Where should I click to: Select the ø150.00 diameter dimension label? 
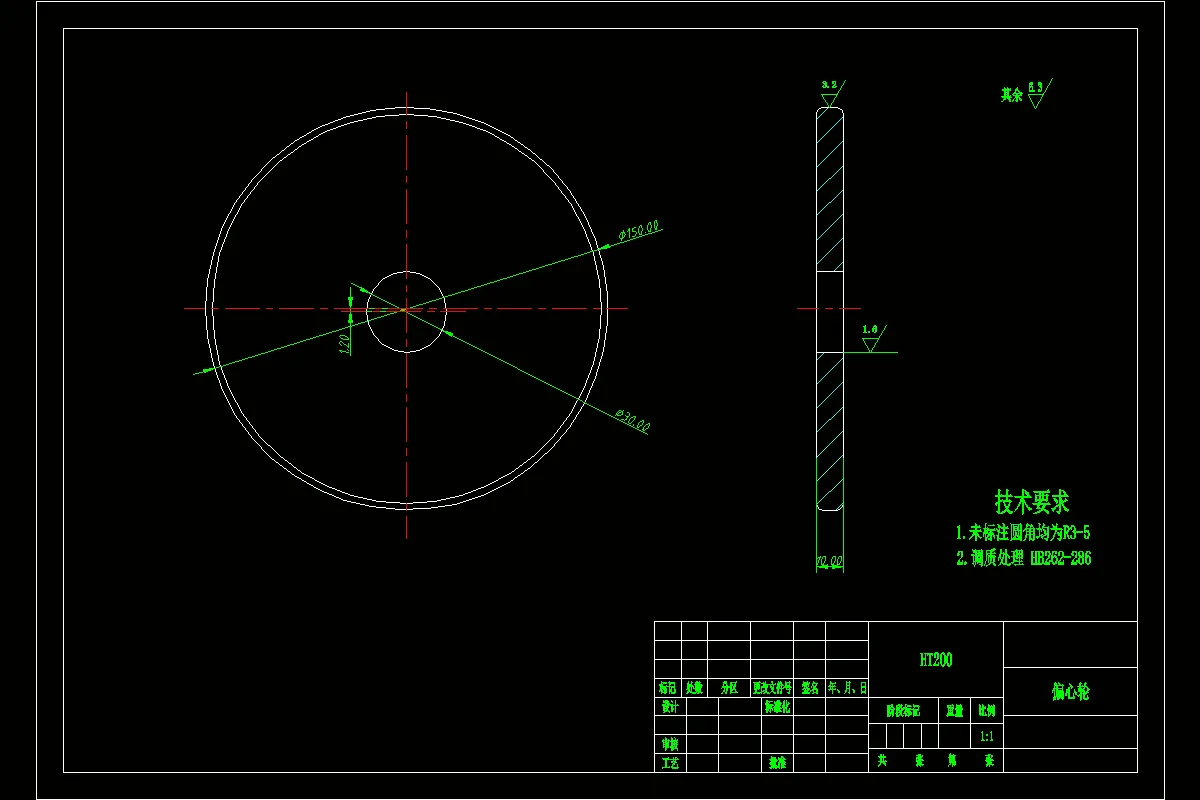click(639, 231)
